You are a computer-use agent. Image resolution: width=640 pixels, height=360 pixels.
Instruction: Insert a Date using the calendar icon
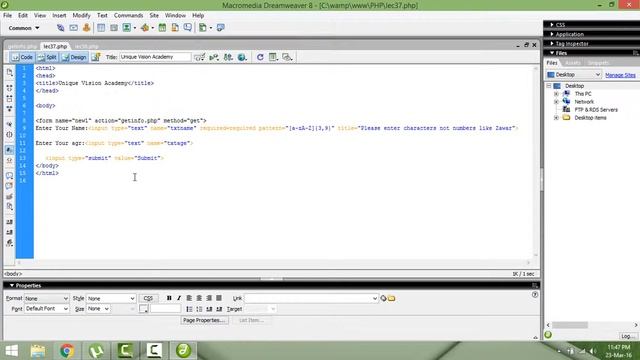click(x=162, y=28)
